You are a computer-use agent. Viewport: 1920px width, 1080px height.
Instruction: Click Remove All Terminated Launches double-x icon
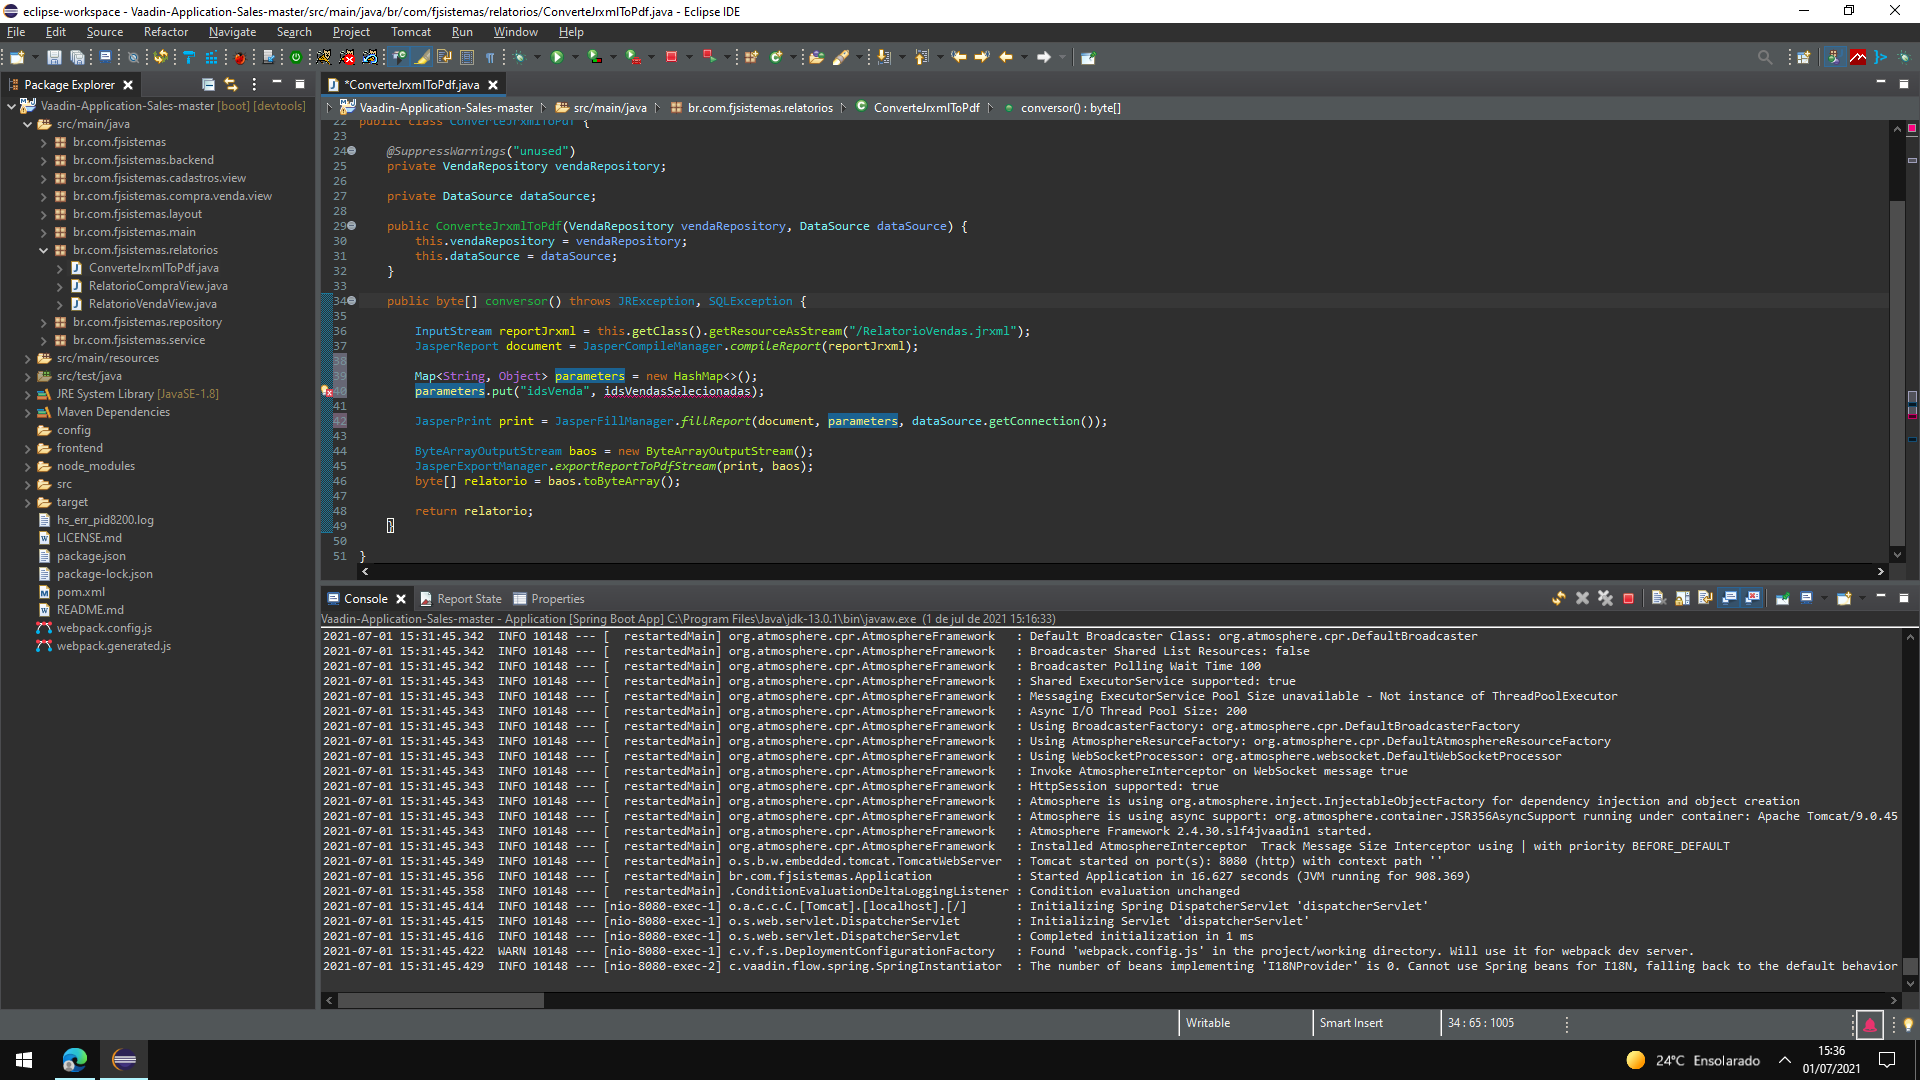pyautogui.click(x=1606, y=598)
